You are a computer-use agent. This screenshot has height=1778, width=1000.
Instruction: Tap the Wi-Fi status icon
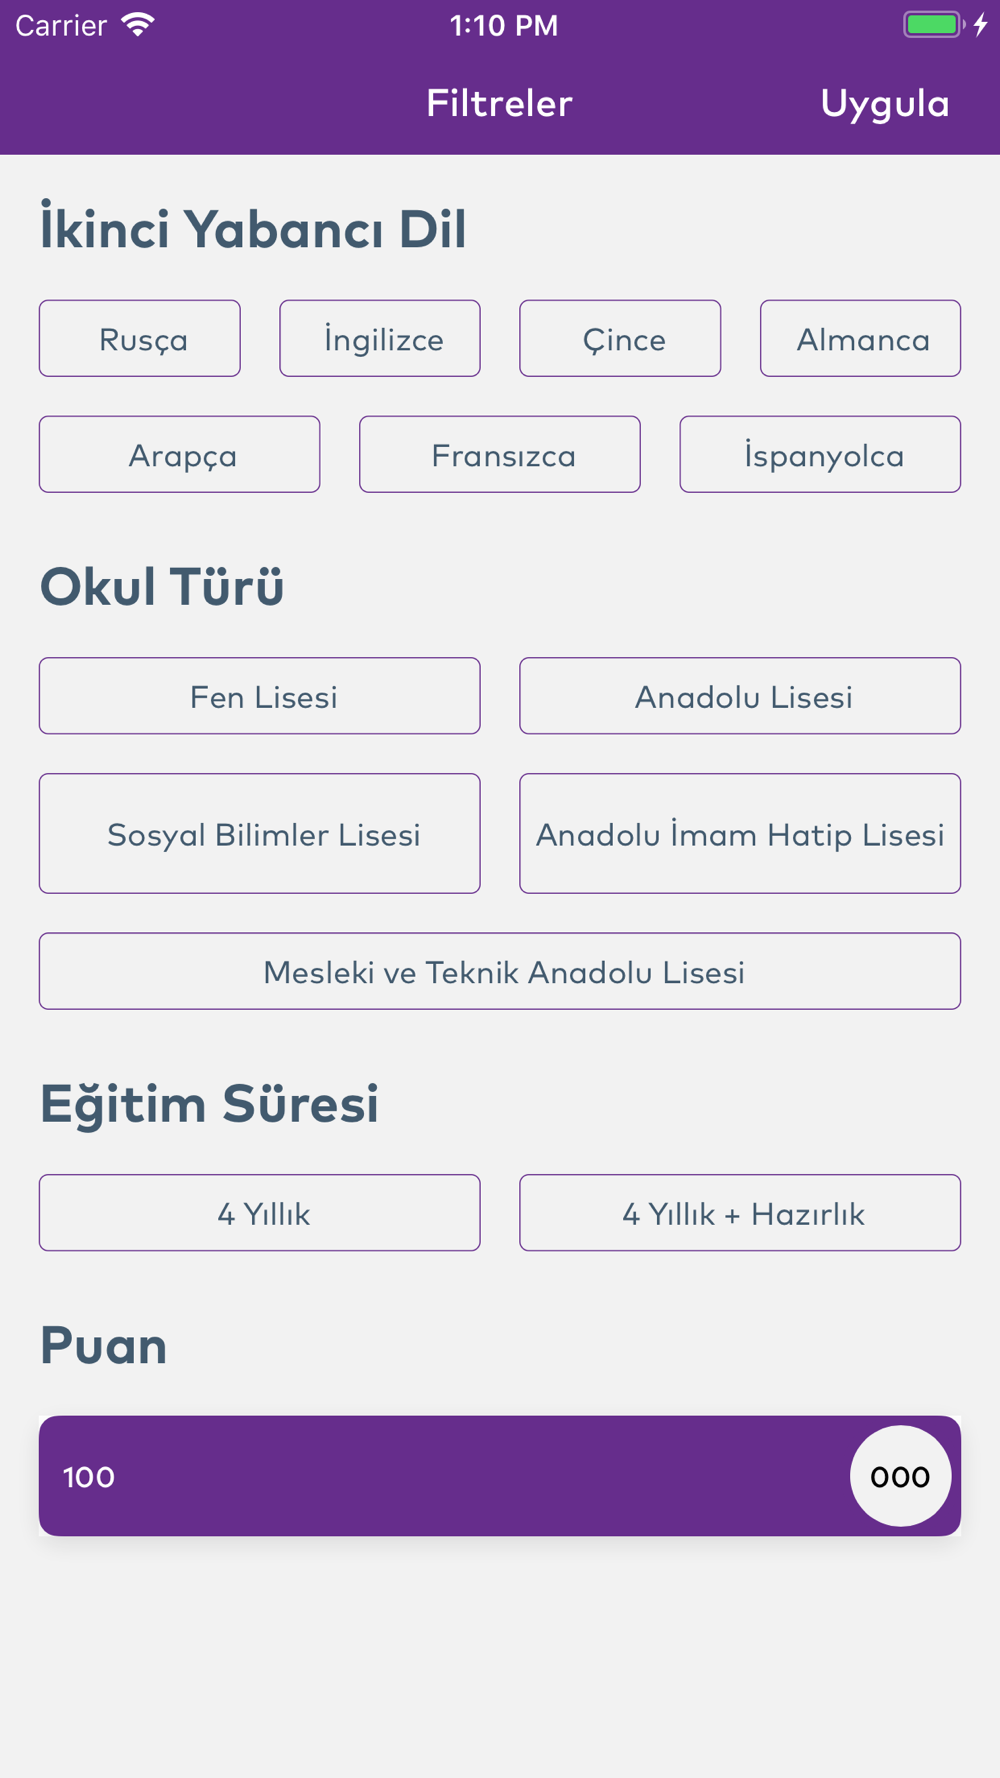point(138,25)
